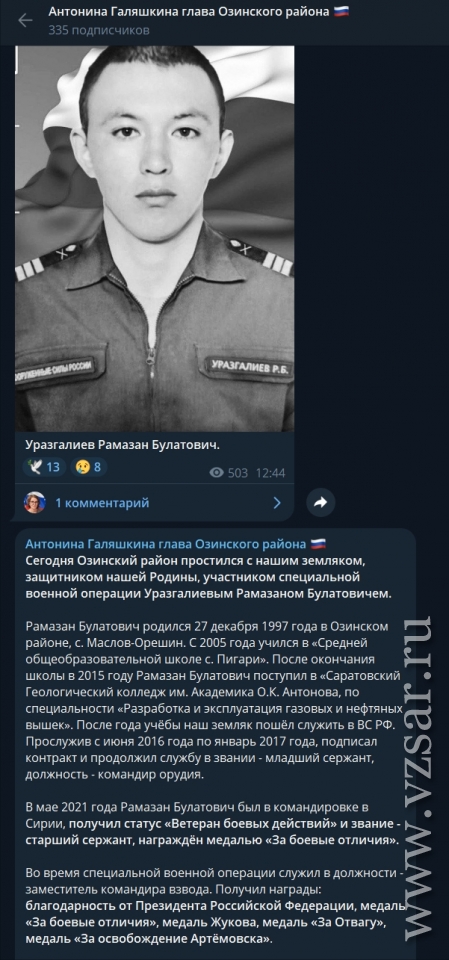Click the paragraph starting "В мае 2021 года"

(213, 823)
